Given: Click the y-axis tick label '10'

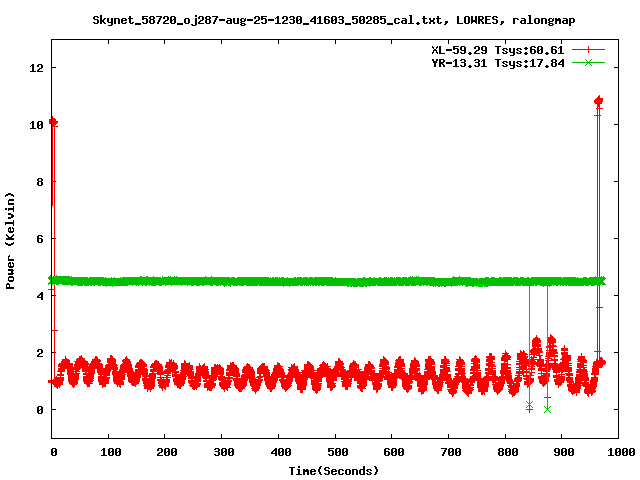Looking at the screenshot, I should pos(36,125).
